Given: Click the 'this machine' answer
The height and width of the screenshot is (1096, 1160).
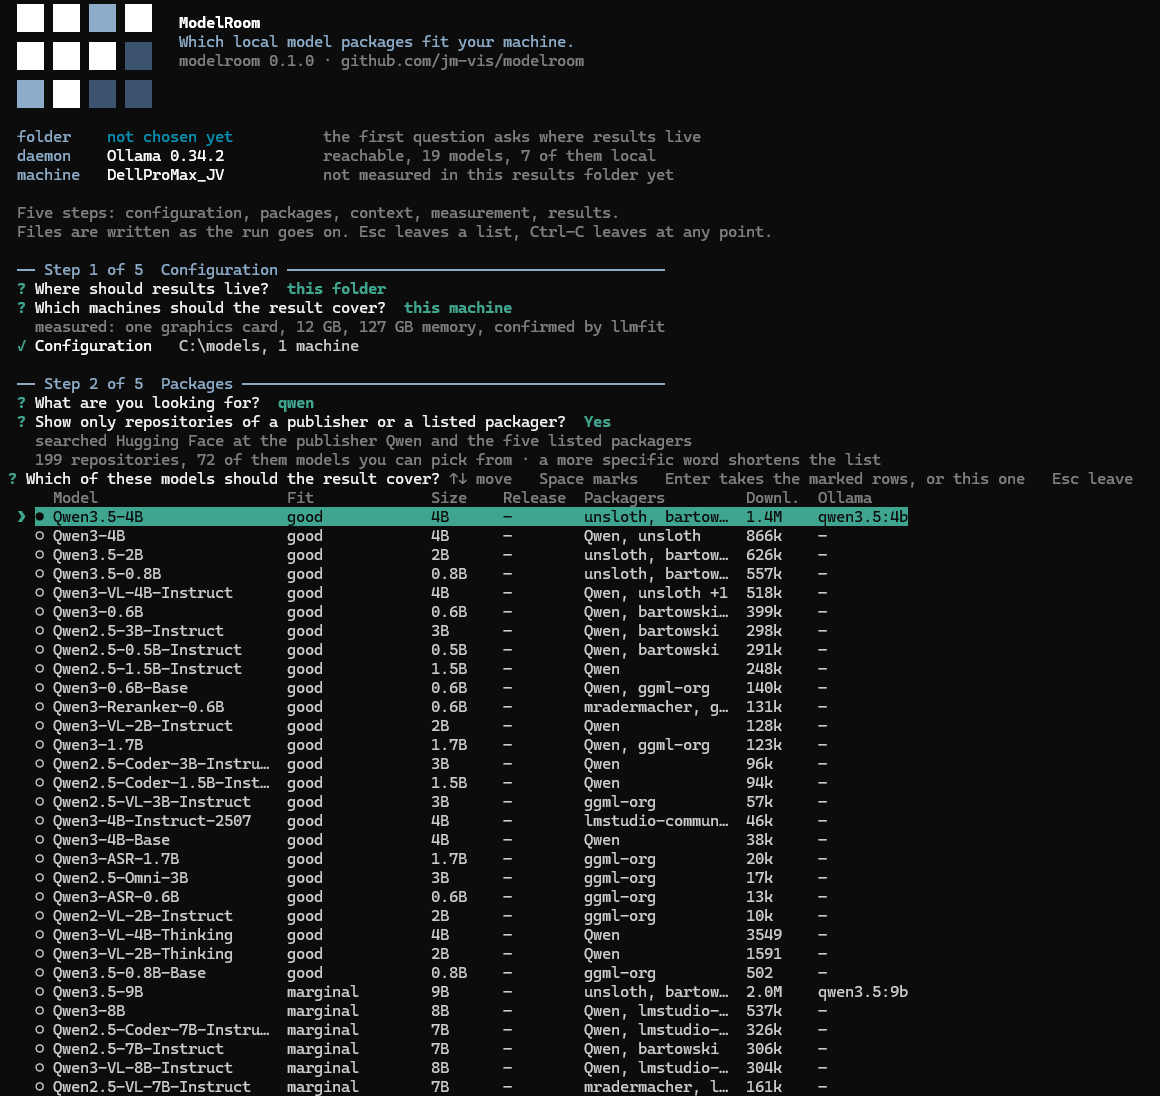Looking at the screenshot, I should (458, 308).
